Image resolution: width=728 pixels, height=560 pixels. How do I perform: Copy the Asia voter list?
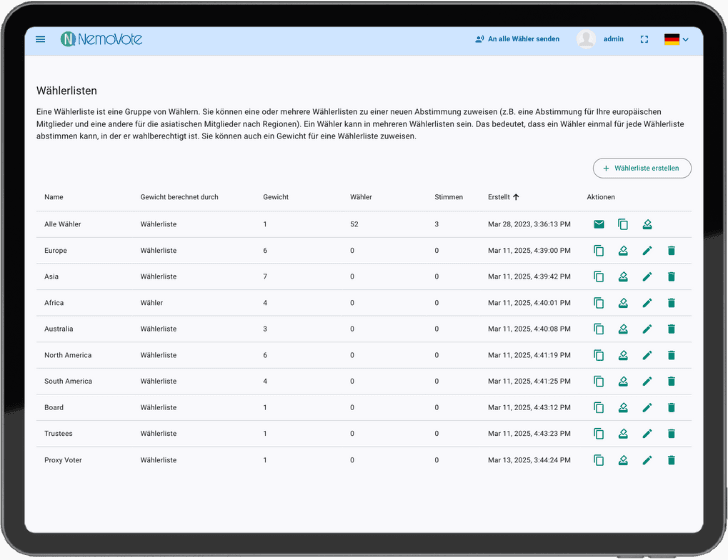coord(599,277)
